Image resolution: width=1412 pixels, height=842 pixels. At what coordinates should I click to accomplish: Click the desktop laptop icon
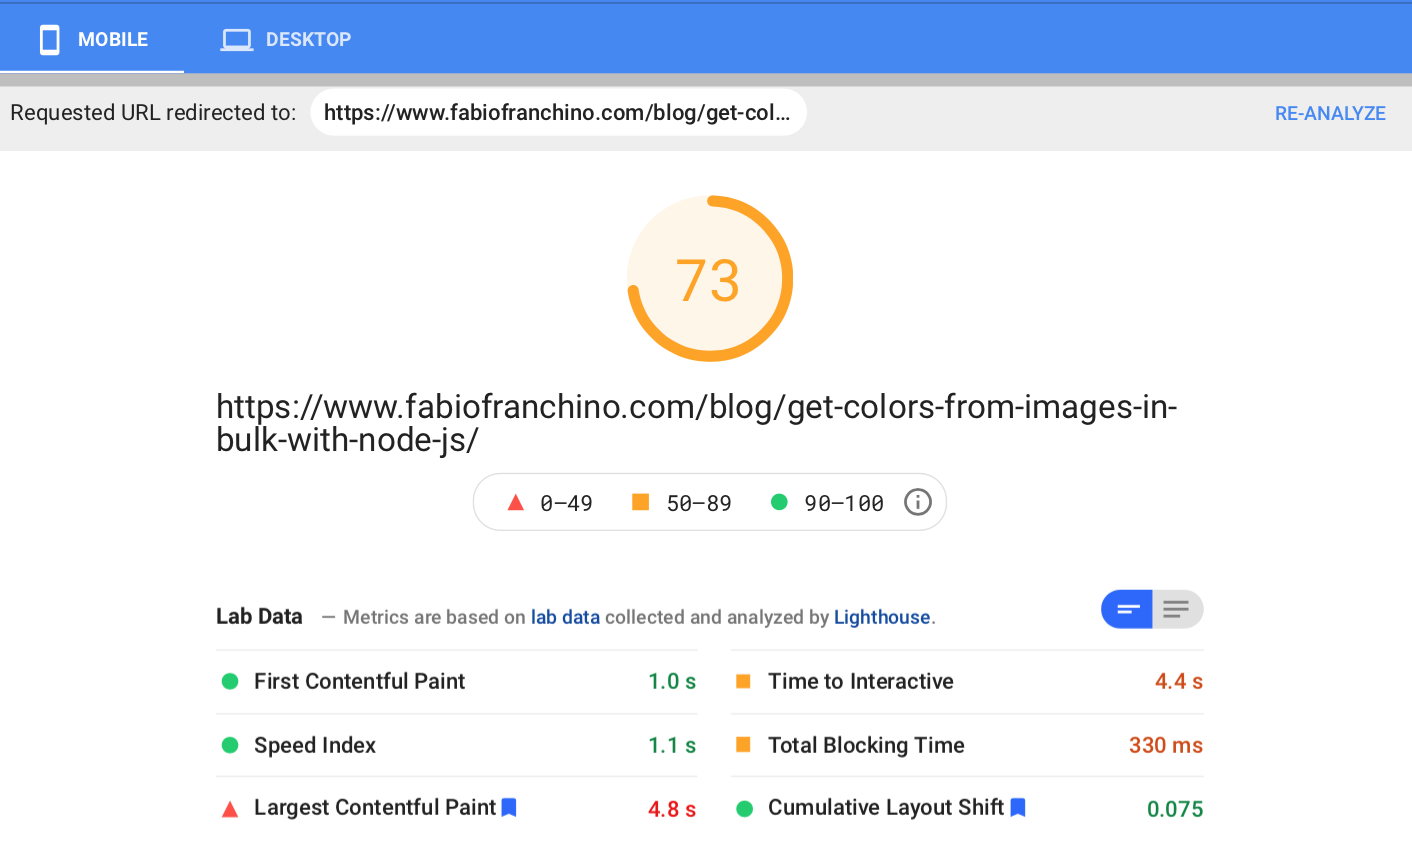[236, 39]
